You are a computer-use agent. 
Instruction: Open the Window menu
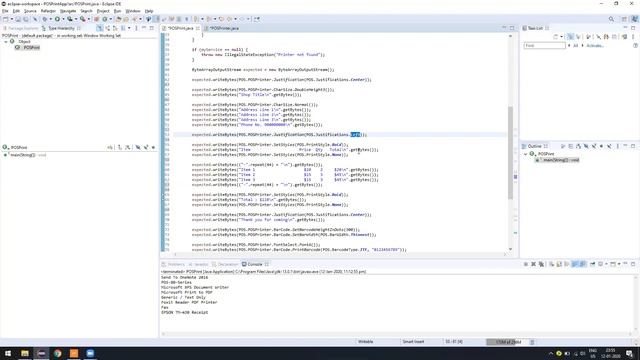(x=133, y=11)
